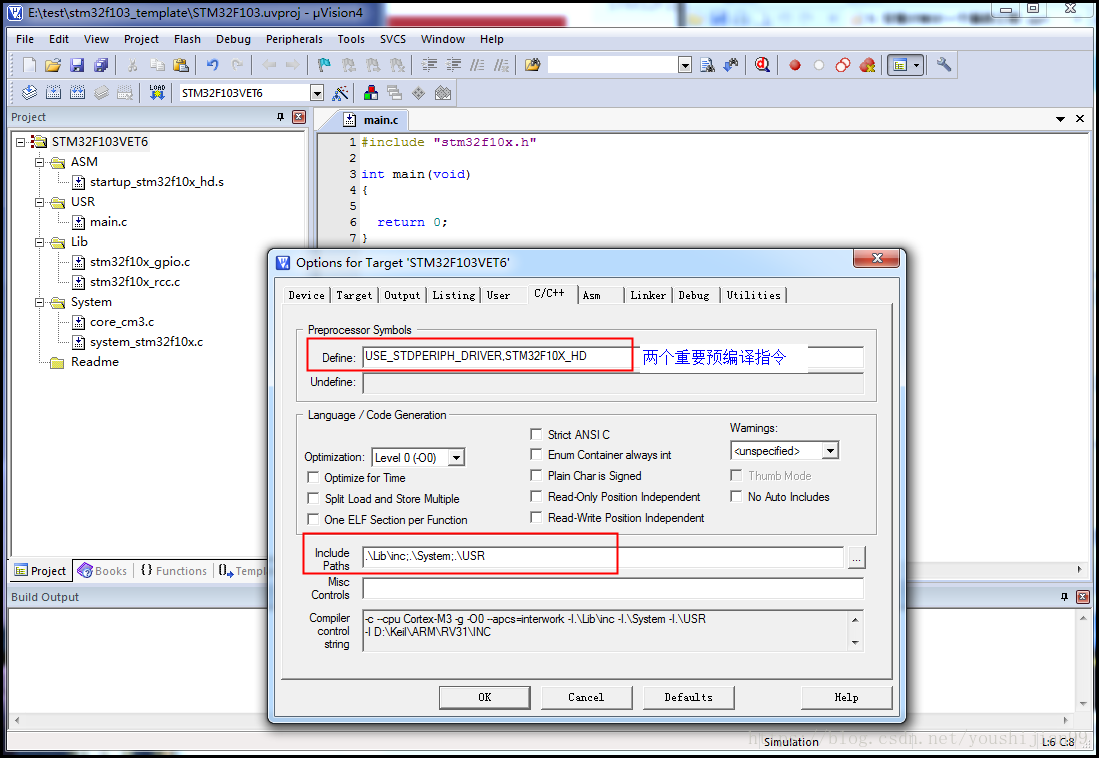The image size is (1099, 758).
Task: Switch to the Linker tab
Action: click(647, 295)
